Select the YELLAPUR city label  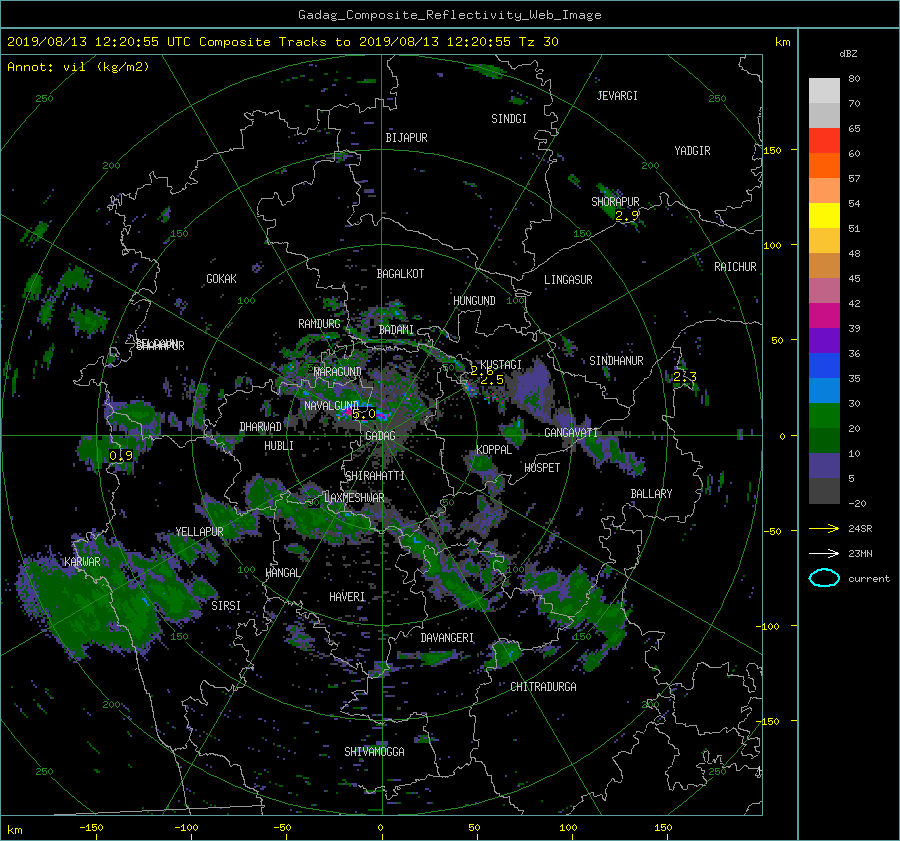(x=199, y=532)
